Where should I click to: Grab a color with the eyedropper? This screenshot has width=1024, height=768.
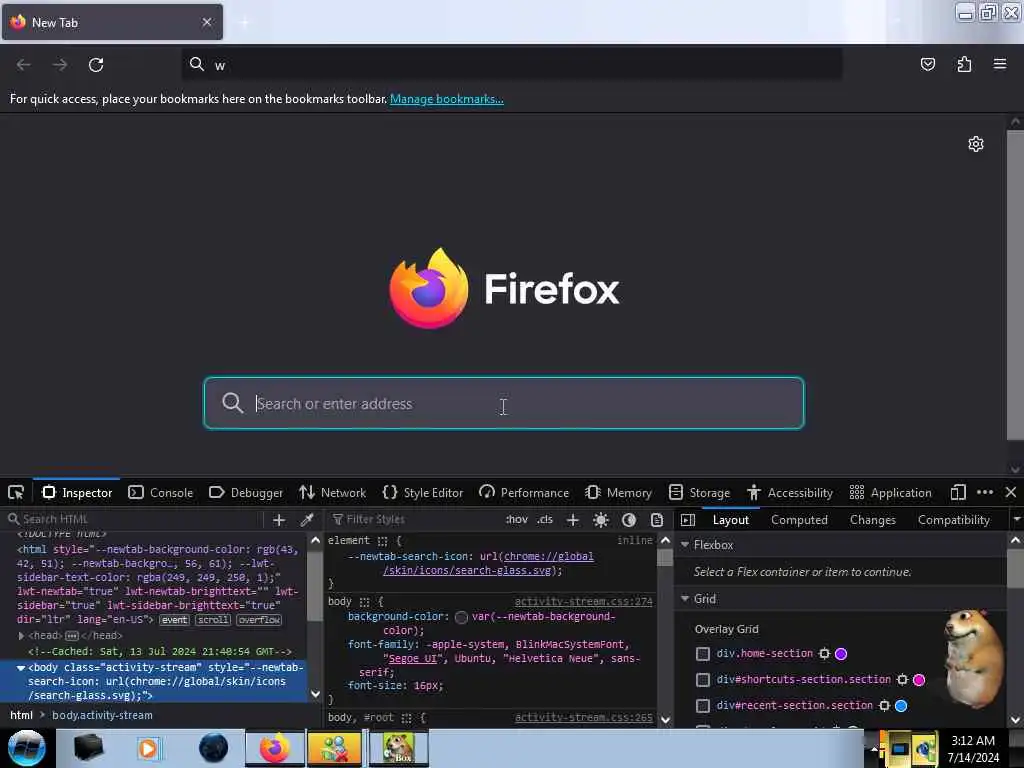[306, 520]
